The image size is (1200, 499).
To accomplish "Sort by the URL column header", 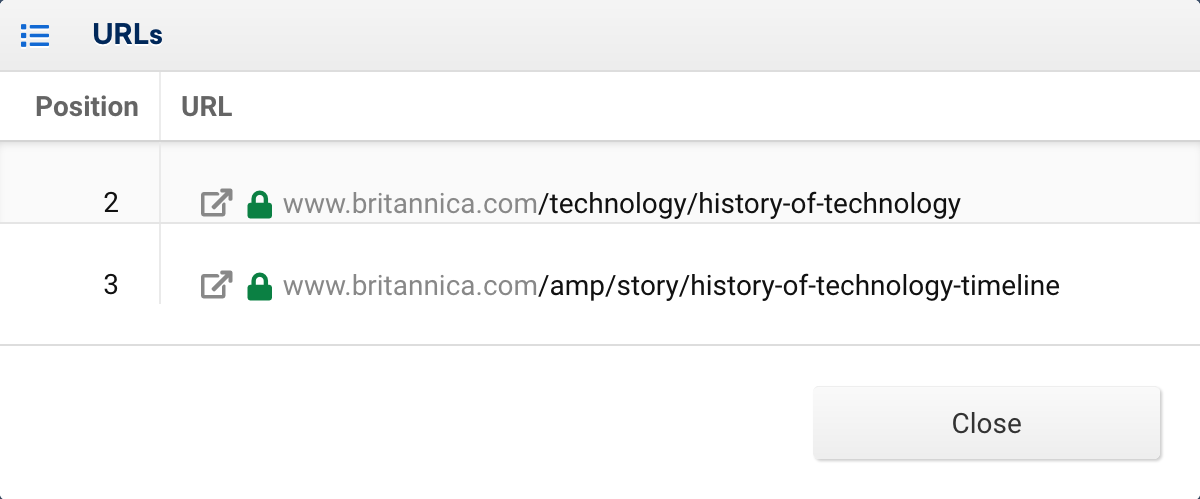I will click(207, 107).
